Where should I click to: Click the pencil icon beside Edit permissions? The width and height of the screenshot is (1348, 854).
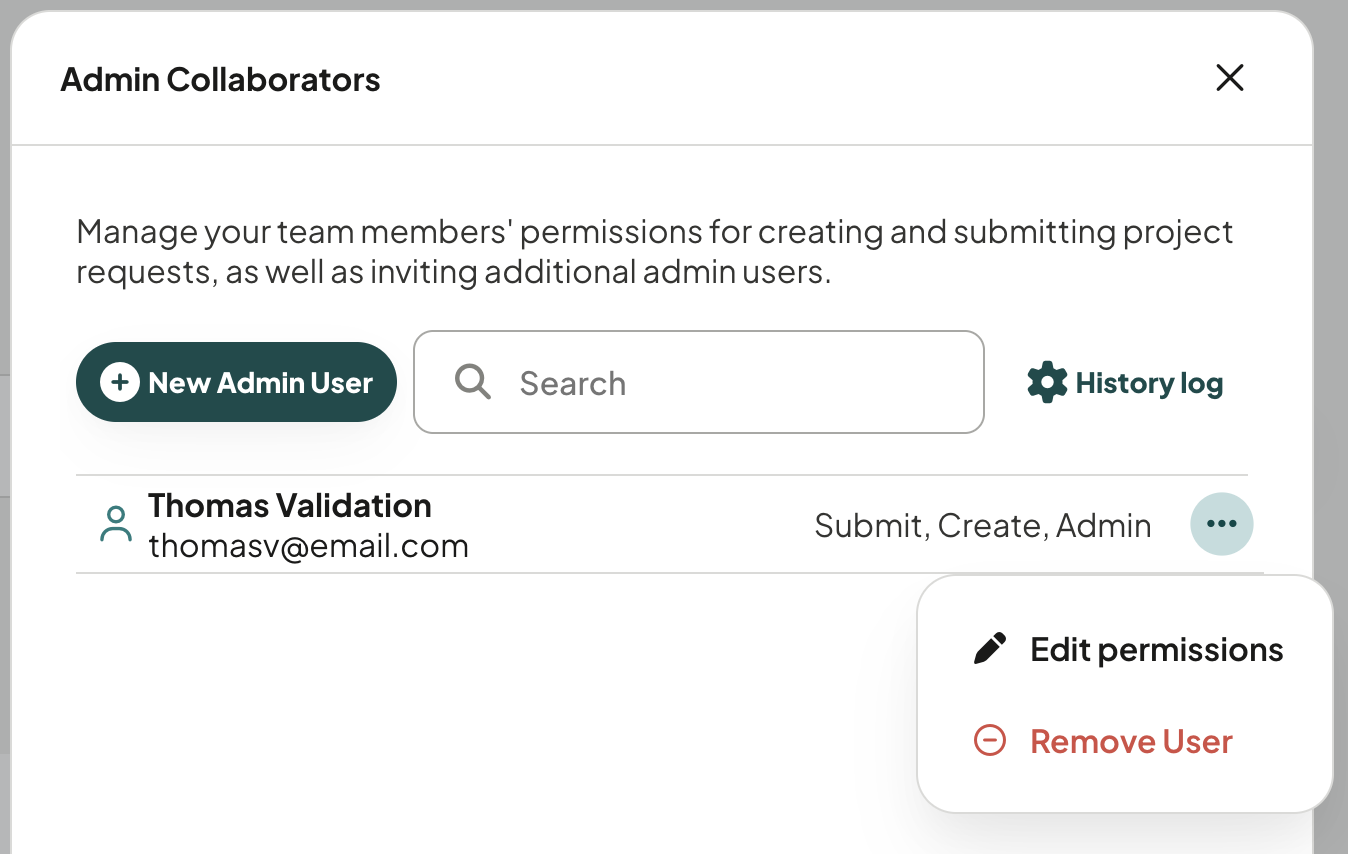coord(990,650)
